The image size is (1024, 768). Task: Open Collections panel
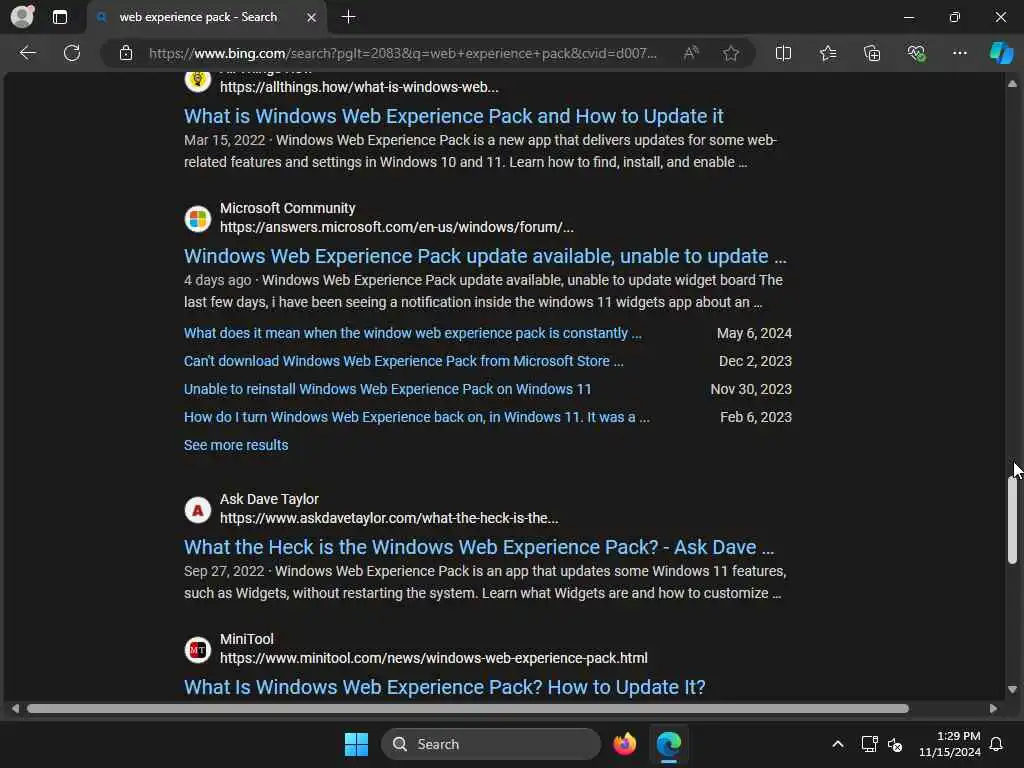(x=872, y=53)
